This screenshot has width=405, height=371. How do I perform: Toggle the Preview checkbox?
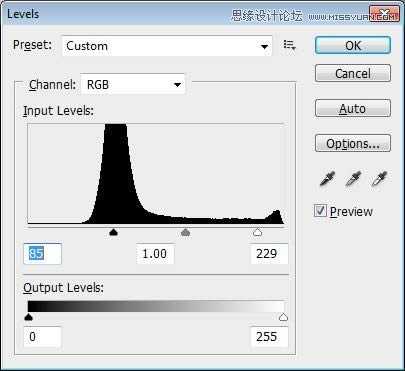[320, 211]
